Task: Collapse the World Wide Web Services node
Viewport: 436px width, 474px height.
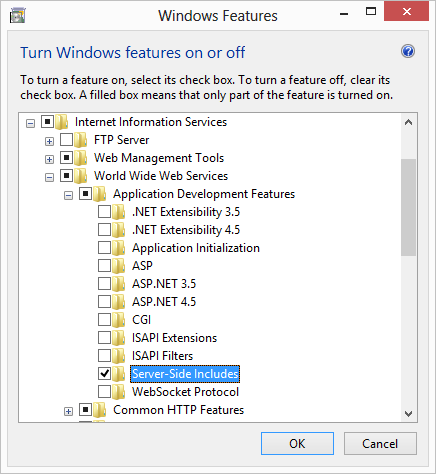Action: (49, 177)
